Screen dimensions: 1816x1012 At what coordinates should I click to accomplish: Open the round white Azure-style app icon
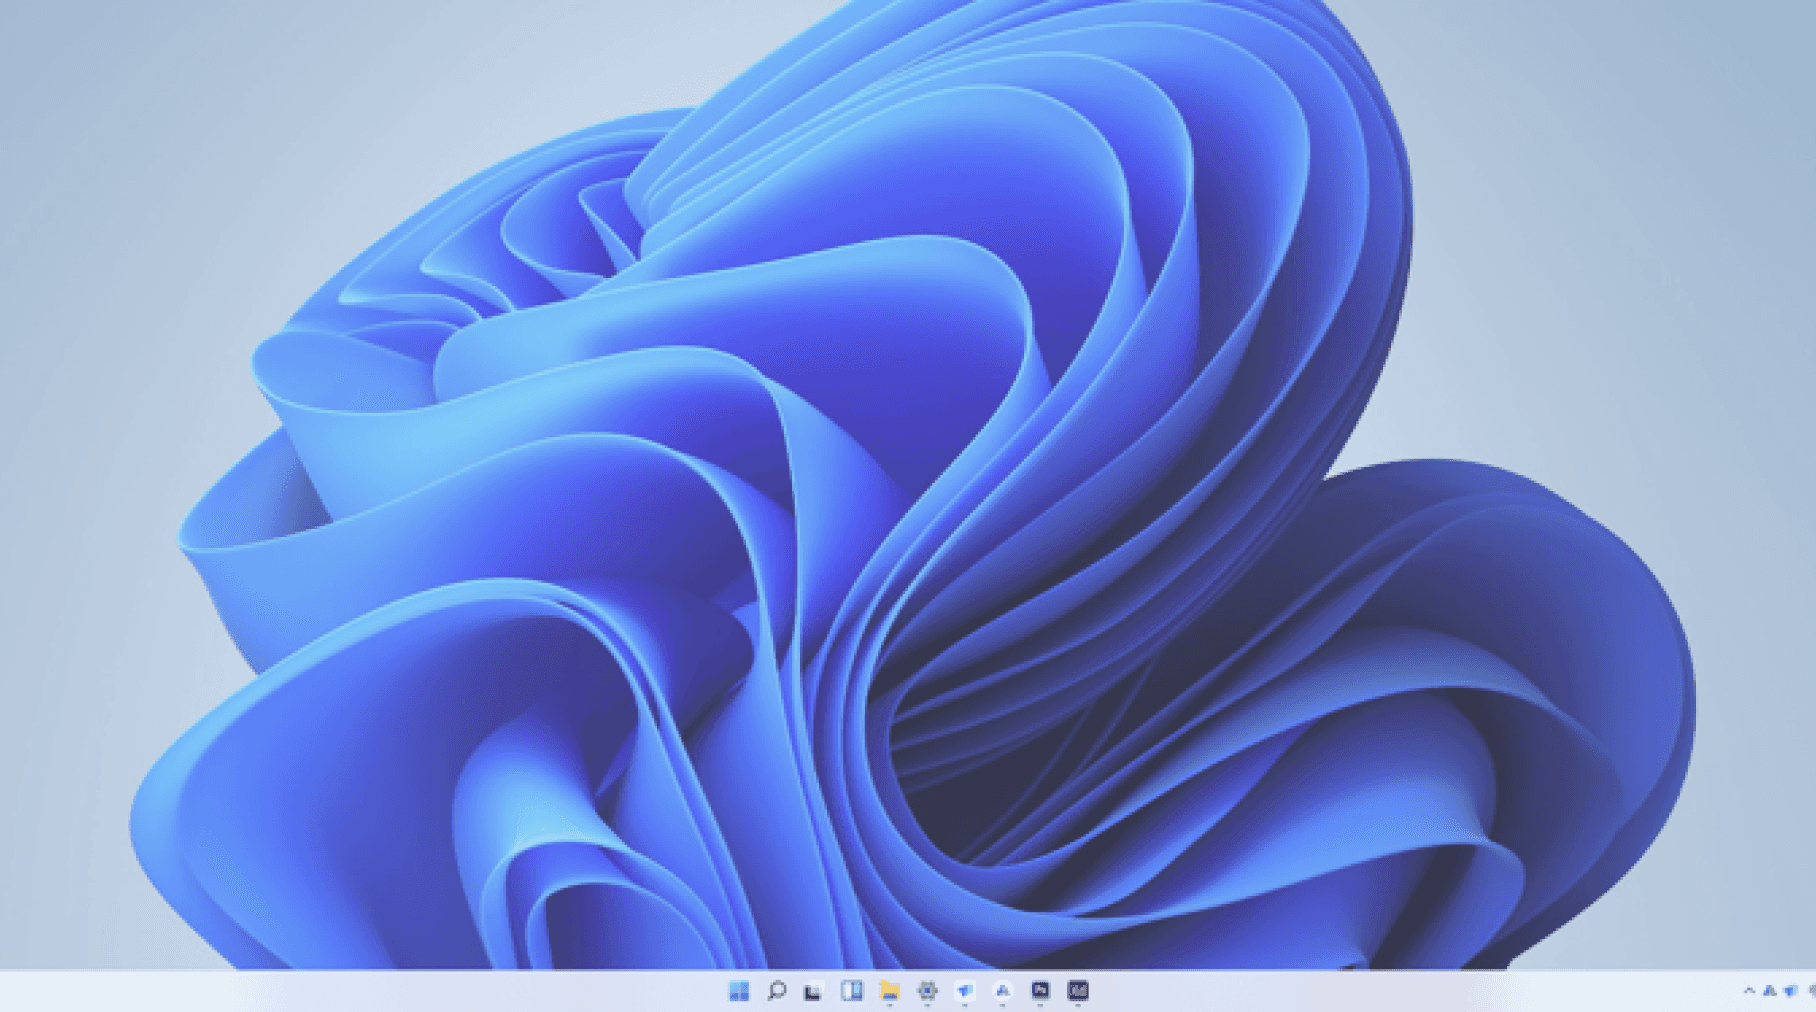pyautogui.click(x=1002, y=991)
